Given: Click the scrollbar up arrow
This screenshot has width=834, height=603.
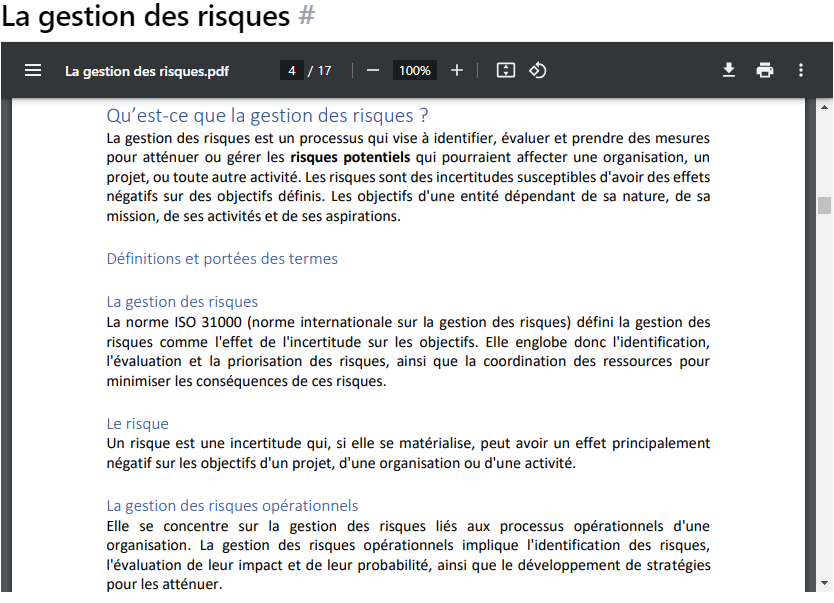Looking at the screenshot, I should point(825,106).
